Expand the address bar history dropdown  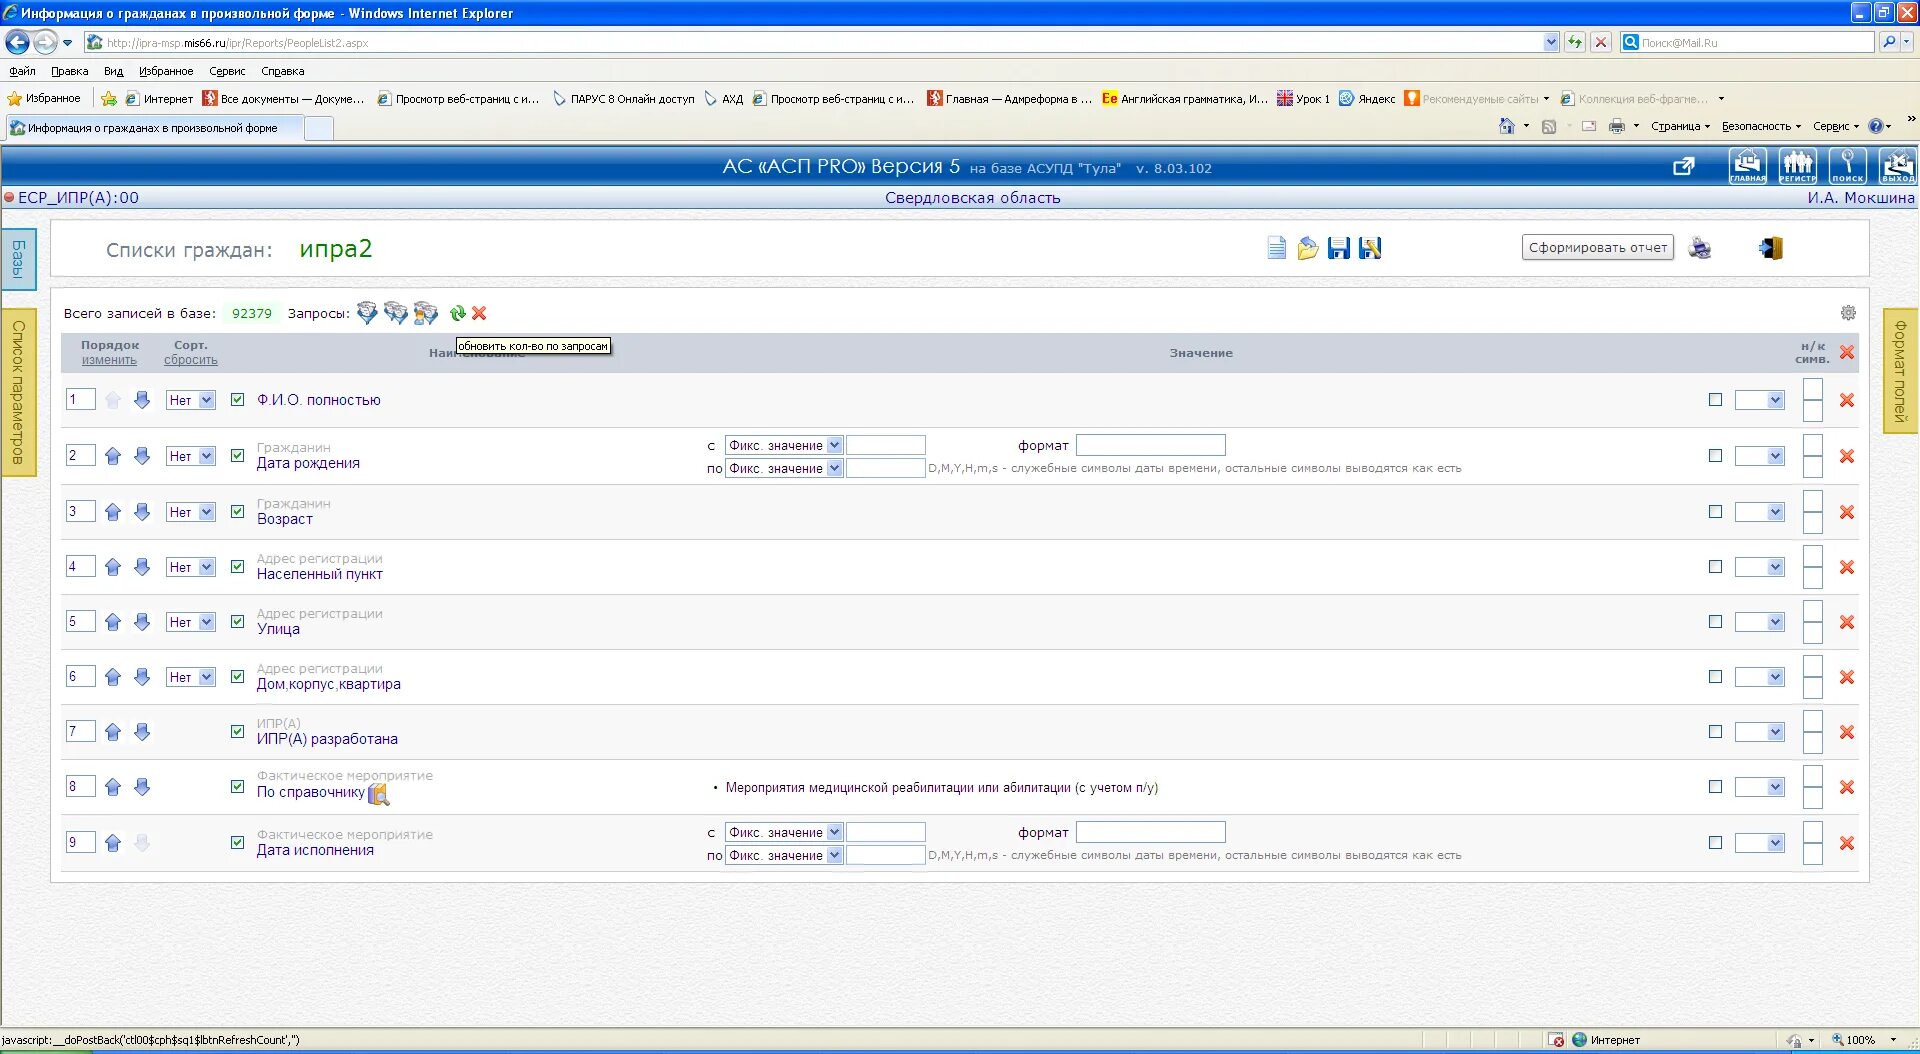coord(1551,42)
